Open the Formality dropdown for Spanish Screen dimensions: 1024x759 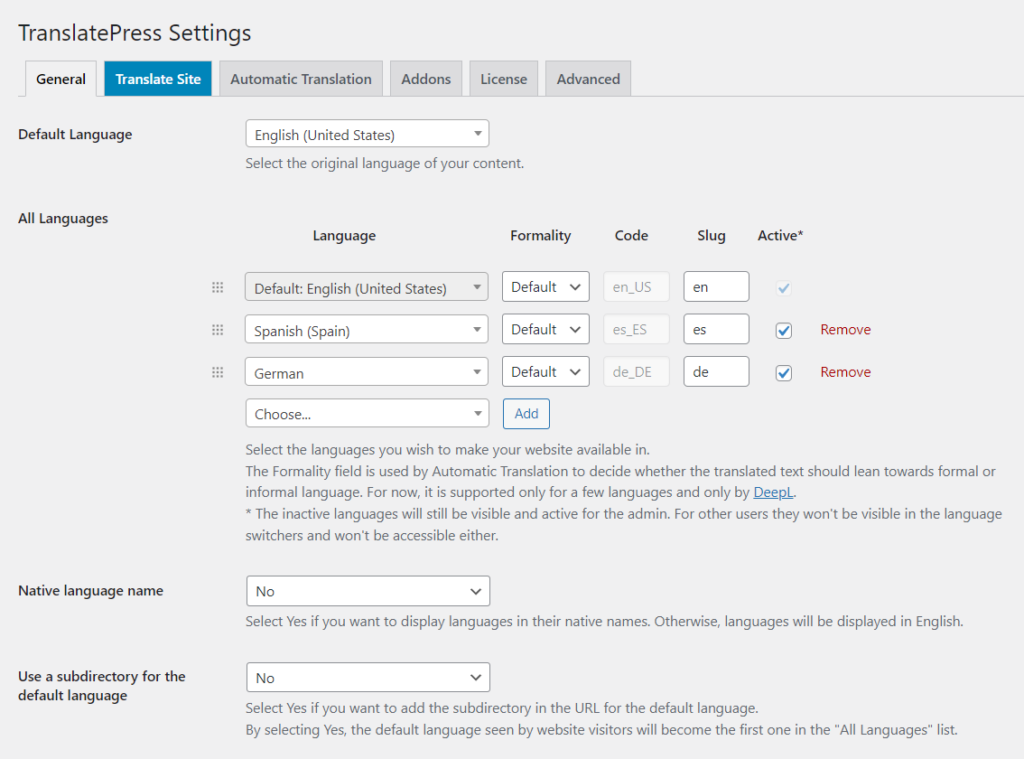[x=545, y=329]
